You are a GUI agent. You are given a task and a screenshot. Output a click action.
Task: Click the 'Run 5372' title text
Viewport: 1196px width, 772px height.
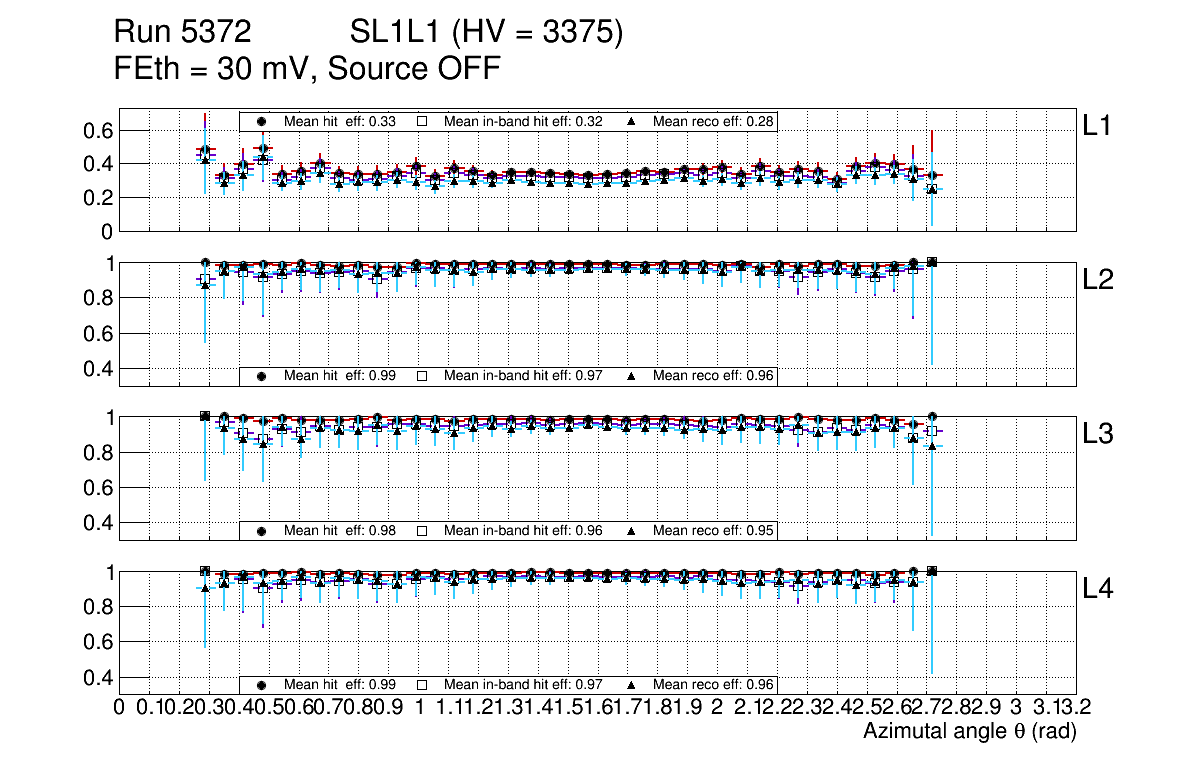point(181,33)
